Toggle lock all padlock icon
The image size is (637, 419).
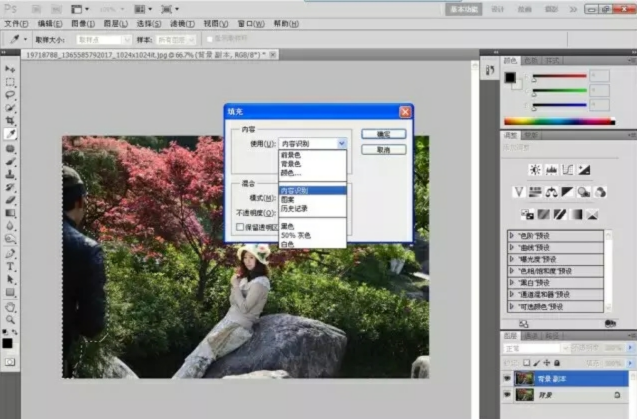pos(557,363)
